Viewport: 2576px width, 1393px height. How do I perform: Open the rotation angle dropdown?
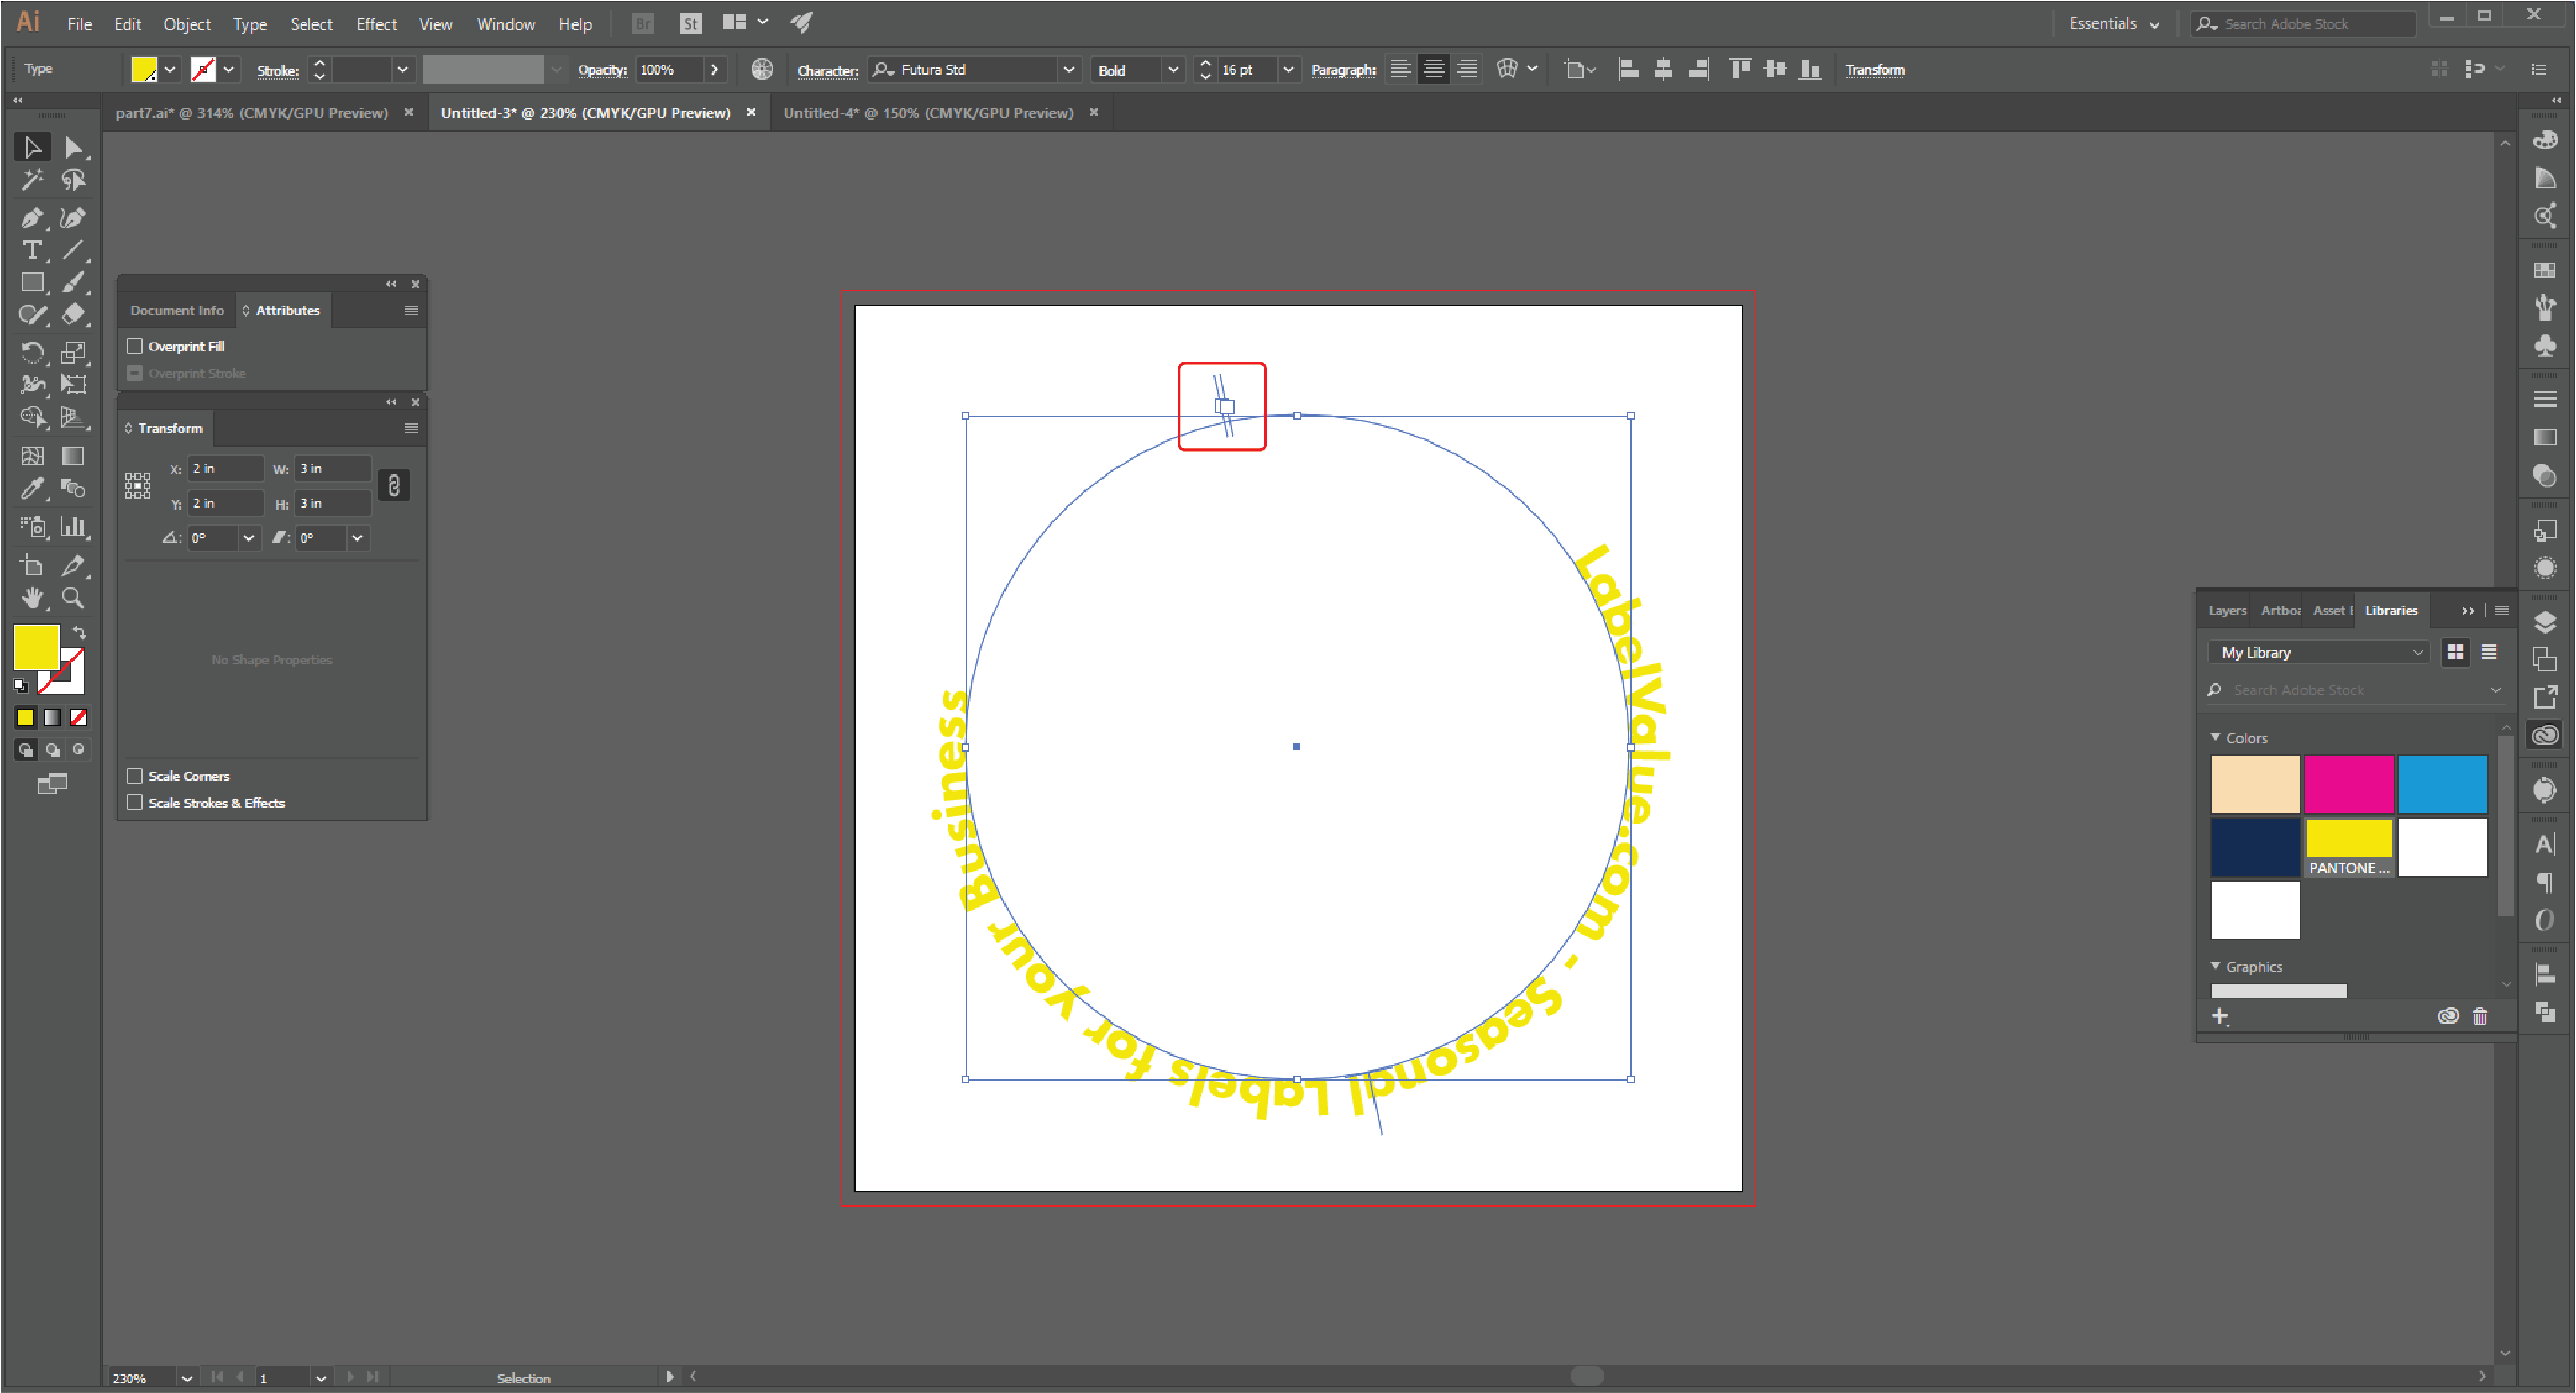[x=249, y=538]
